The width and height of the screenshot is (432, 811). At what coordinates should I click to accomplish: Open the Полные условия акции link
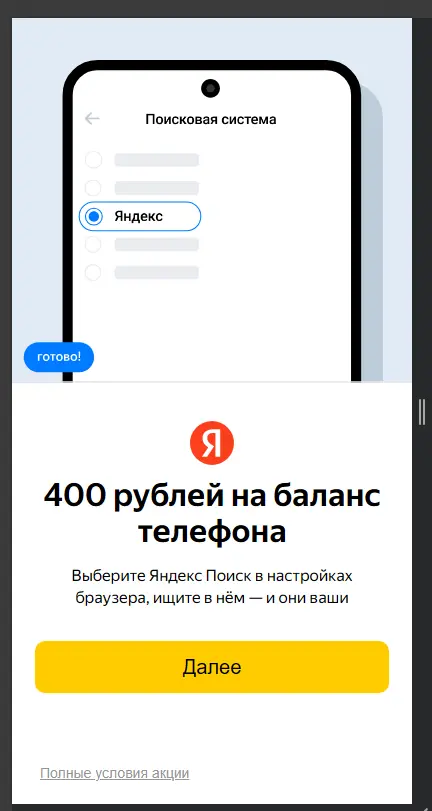click(x=114, y=773)
